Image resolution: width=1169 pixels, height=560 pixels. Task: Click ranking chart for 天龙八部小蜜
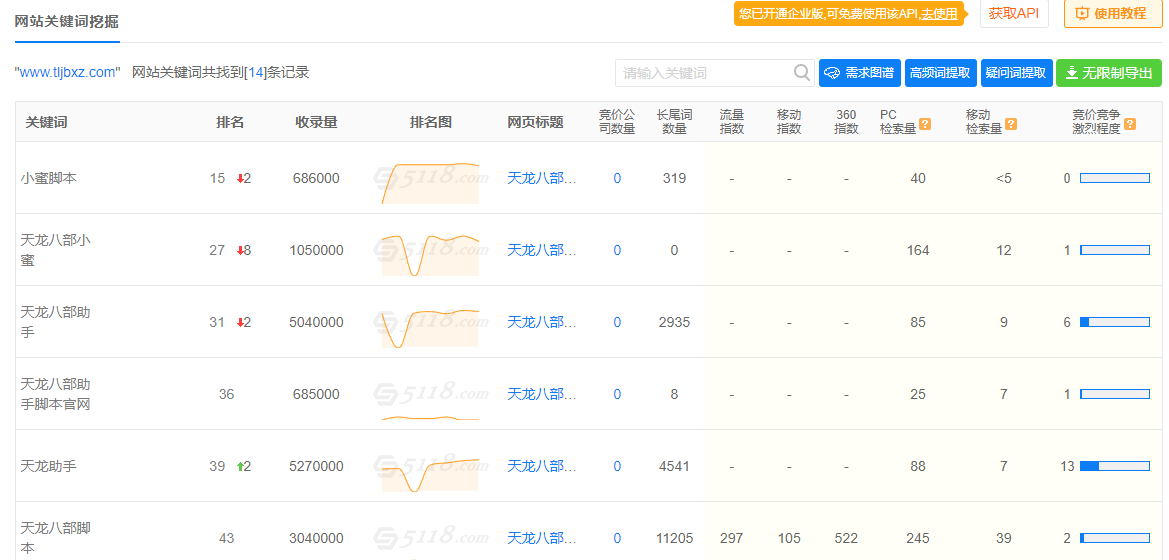coord(430,254)
